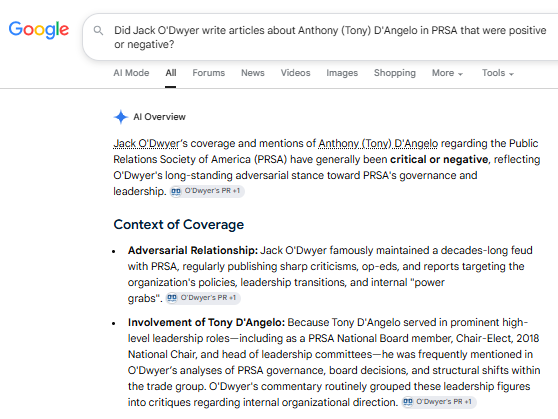The height and width of the screenshot is (419, 558).
Task: Click the bold 'critical or negative' phrase
Action: point(439,159)
